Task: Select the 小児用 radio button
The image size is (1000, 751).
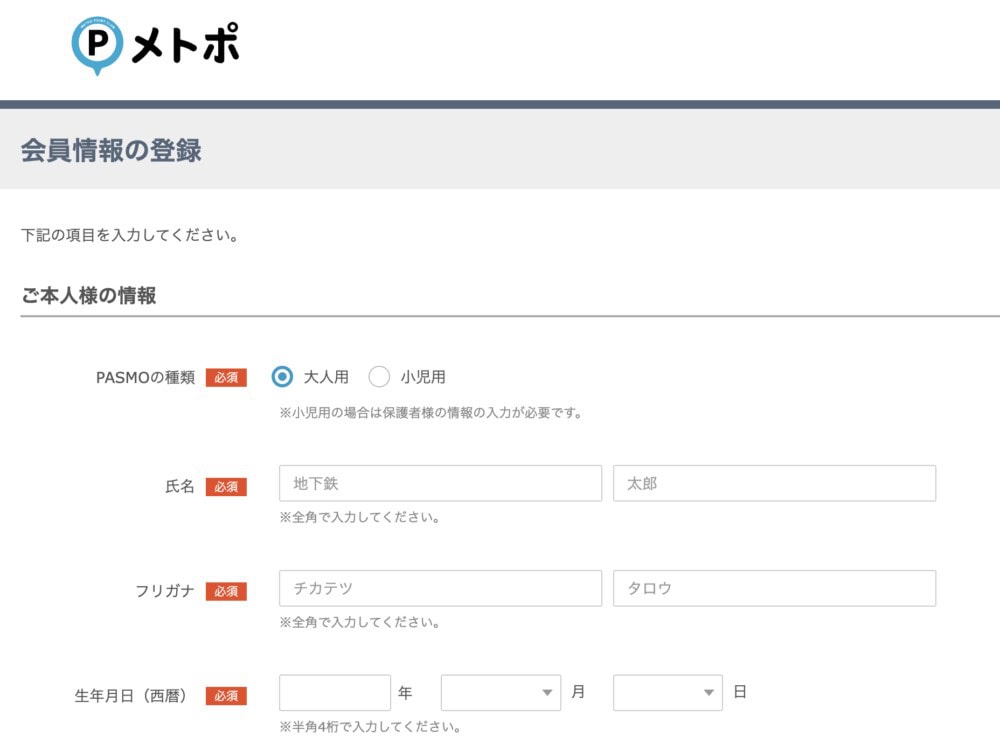Action: point(379,377)
